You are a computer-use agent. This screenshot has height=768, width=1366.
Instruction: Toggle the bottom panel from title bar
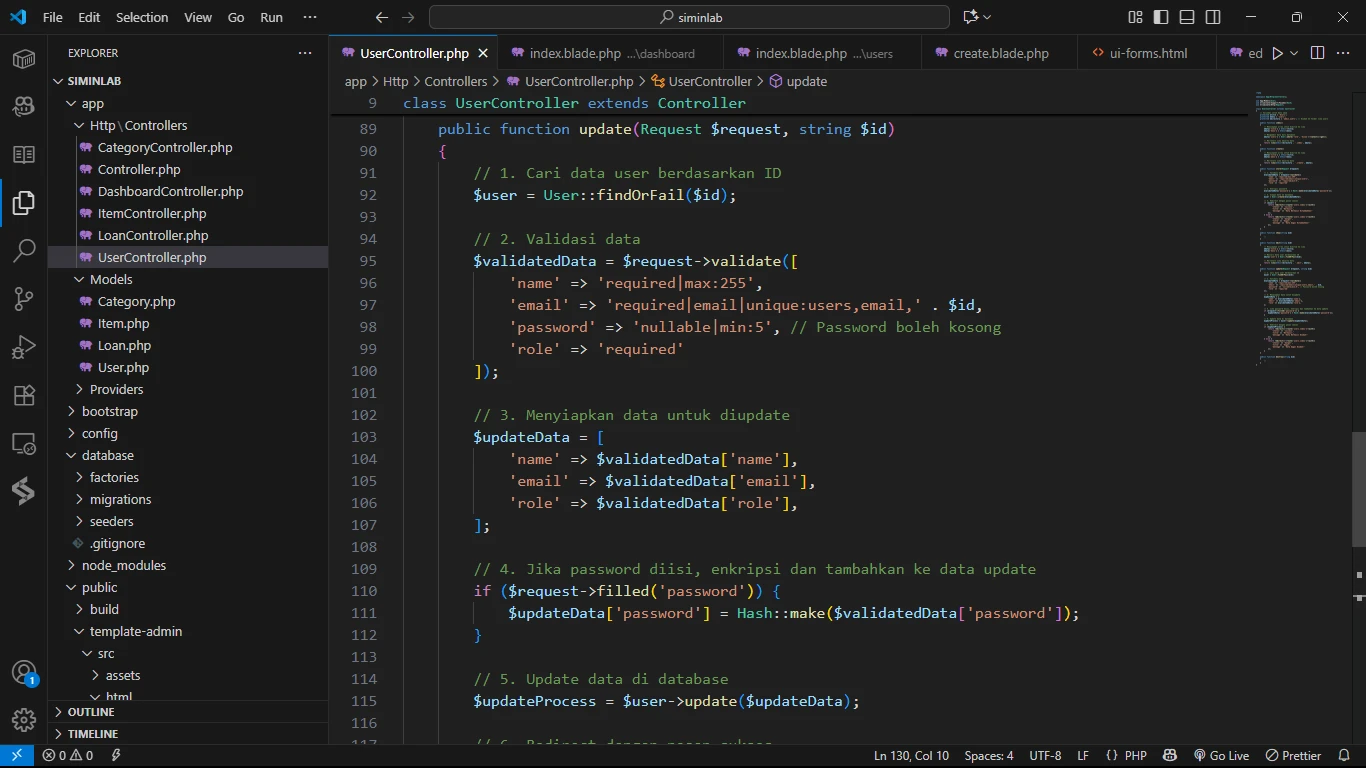tap(1187, 17)
